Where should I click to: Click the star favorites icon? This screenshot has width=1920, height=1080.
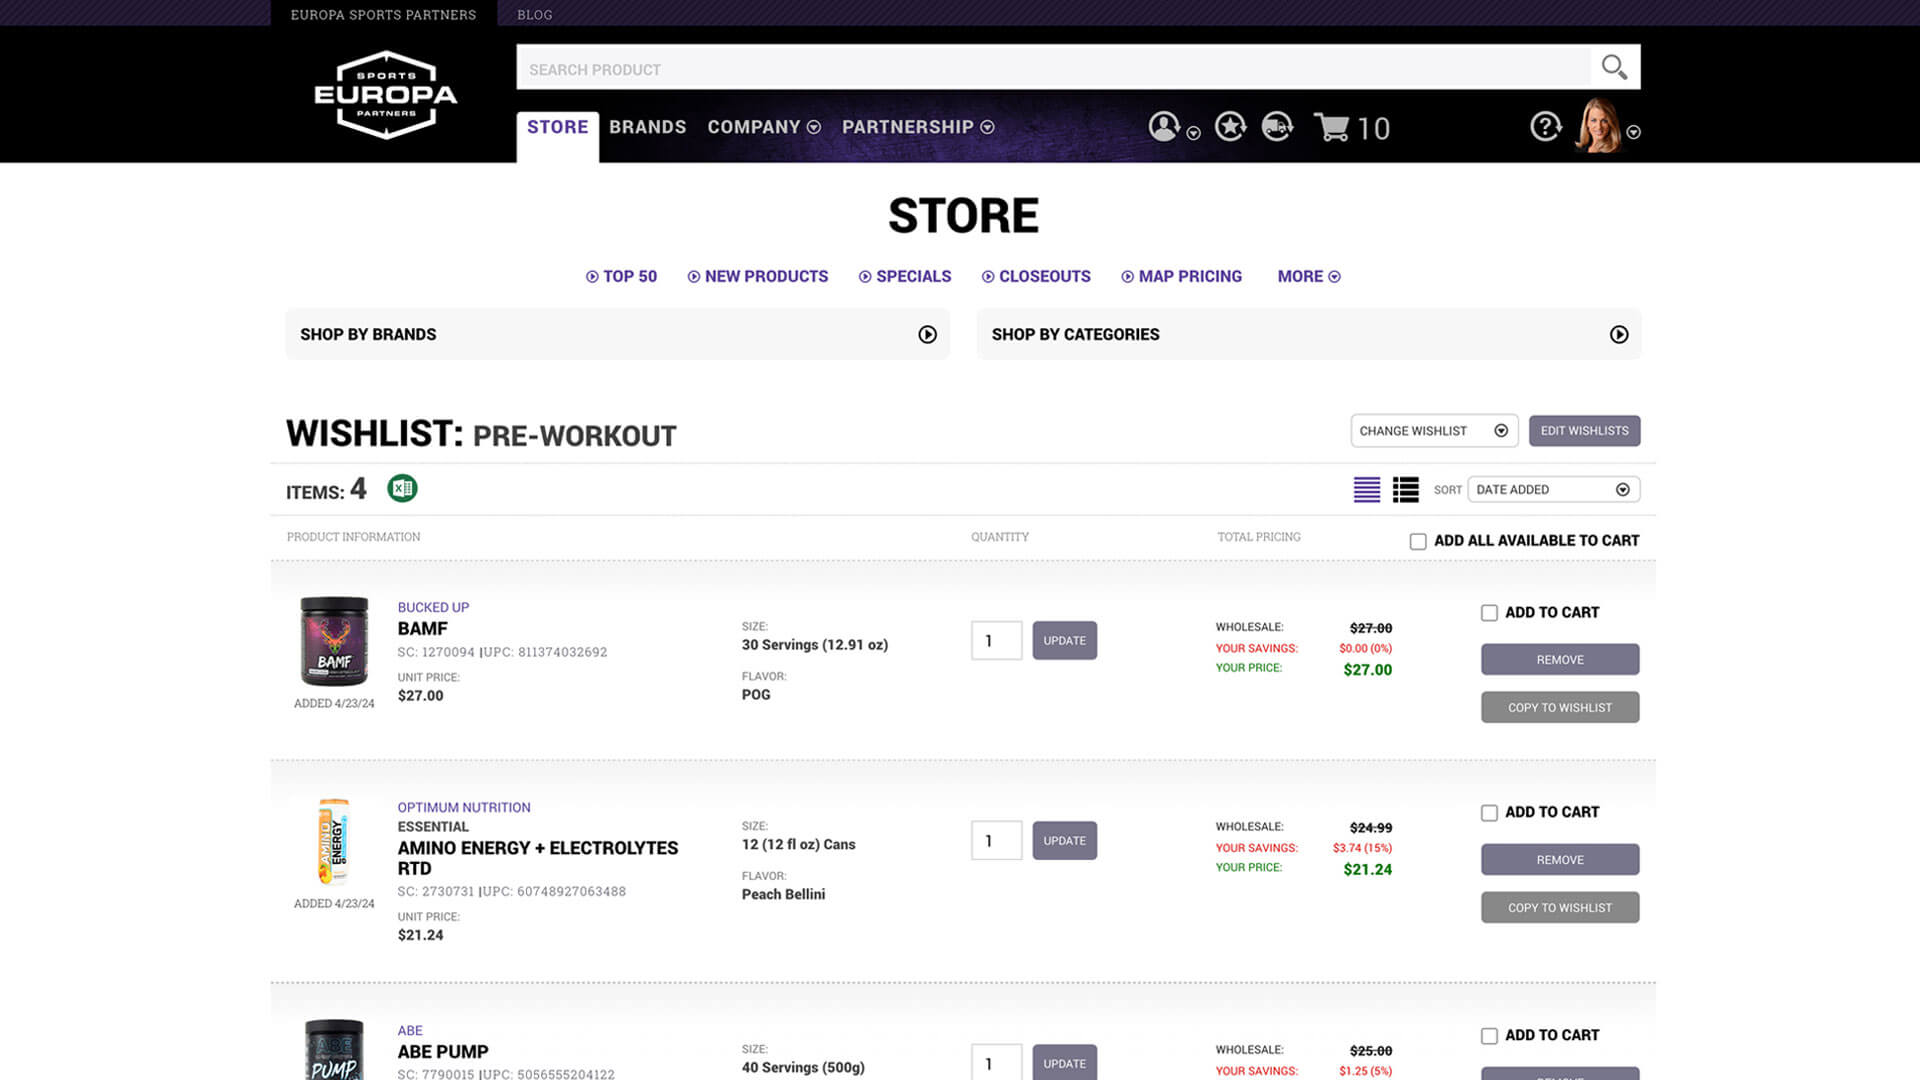click(x=1230, y=127)
